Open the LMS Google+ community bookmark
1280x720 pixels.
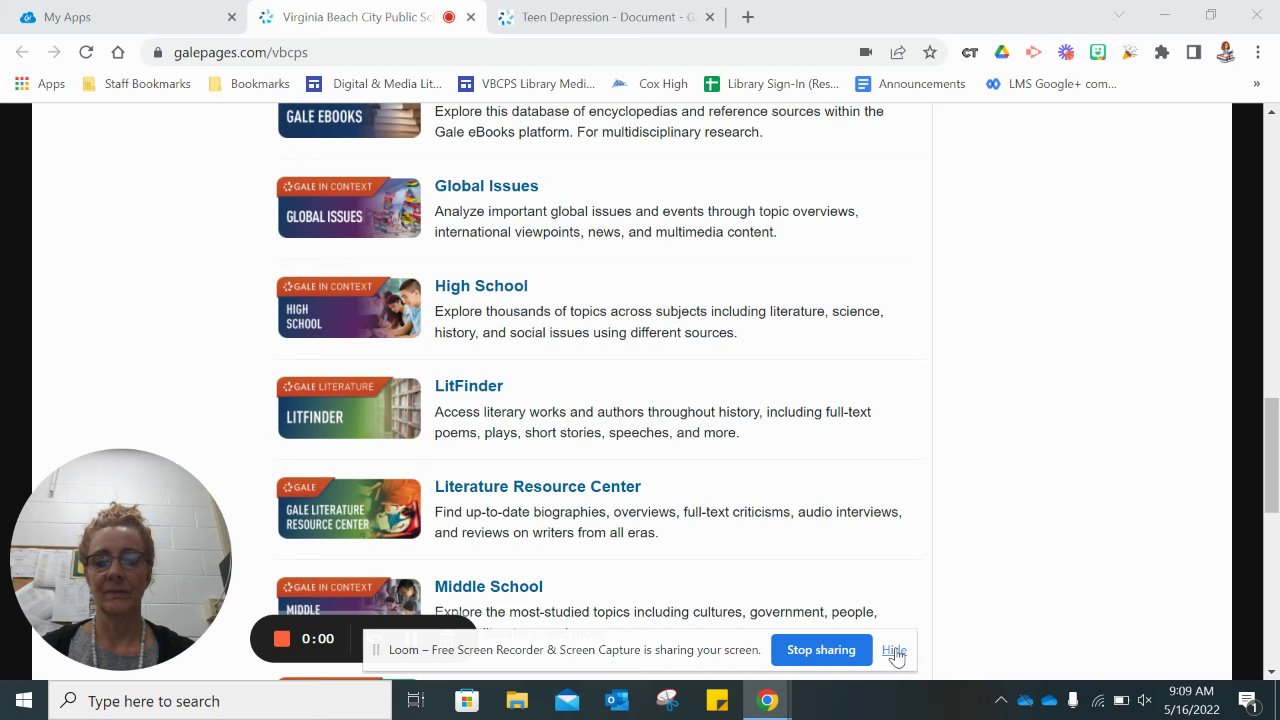[x=1051, y=84]
